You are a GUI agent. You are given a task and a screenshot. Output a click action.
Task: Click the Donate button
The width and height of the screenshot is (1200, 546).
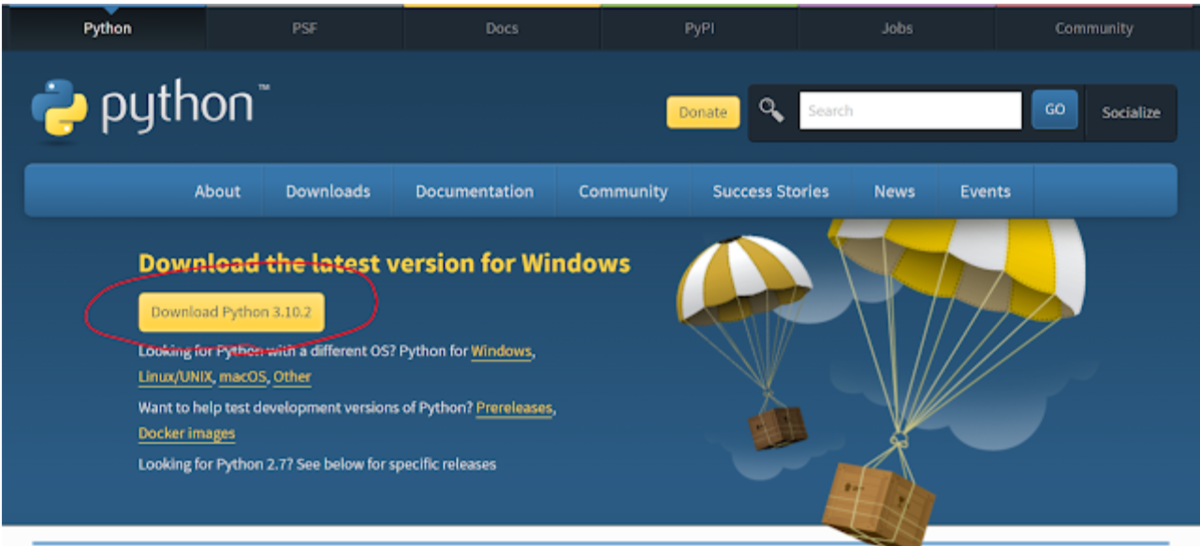(703, 112)
